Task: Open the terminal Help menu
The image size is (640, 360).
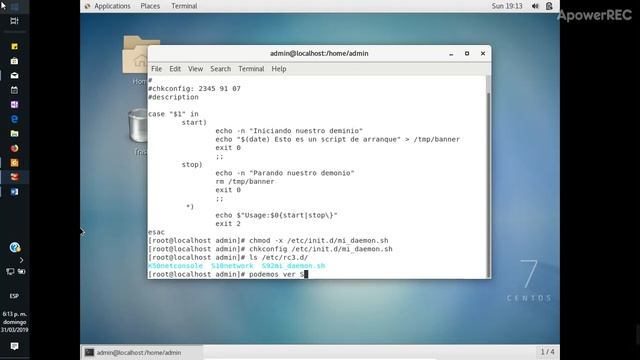Action: pos(279,69)
